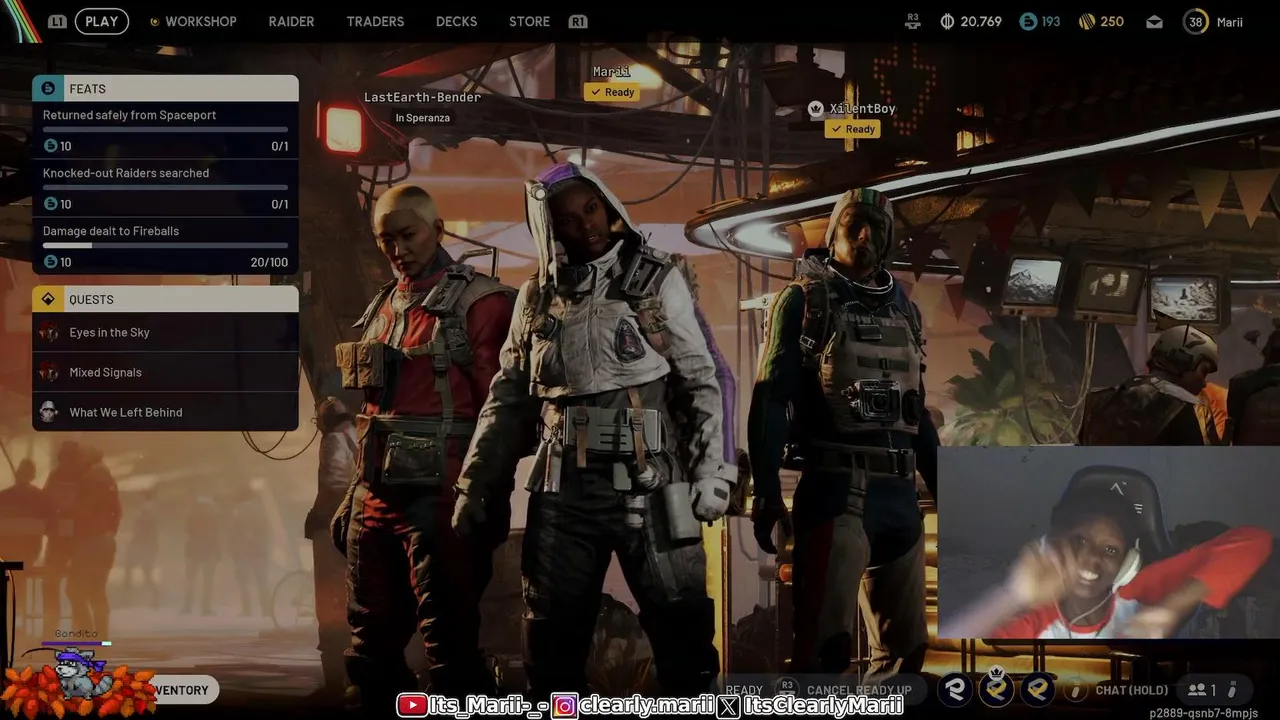1280x720 pixels.
Task: Open the PLAY tab
Action: pyautogui.click(x=101, y=21)
